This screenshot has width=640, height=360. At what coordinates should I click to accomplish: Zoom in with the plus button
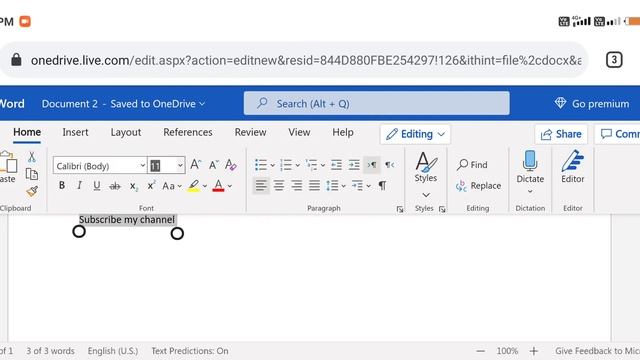[533, 351]
